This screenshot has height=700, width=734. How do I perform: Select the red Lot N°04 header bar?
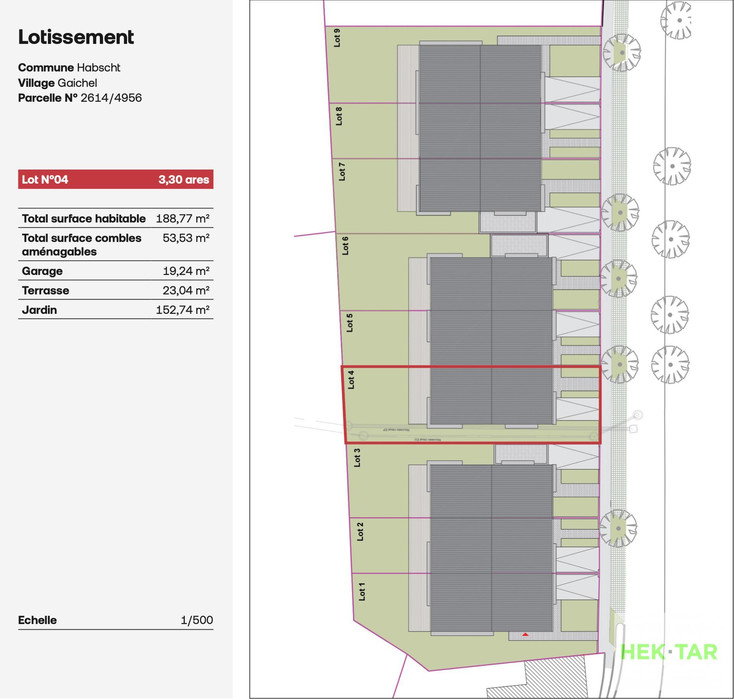115,180
